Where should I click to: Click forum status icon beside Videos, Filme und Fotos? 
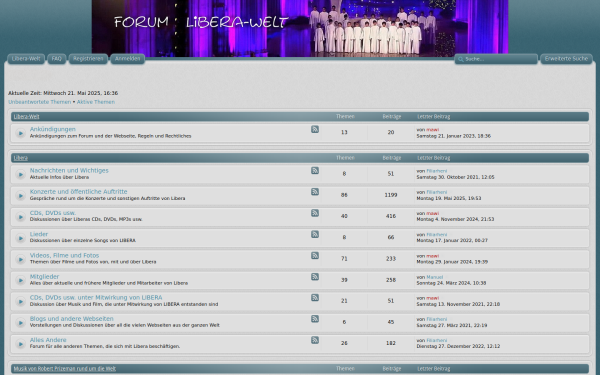(x=20, y=259)
